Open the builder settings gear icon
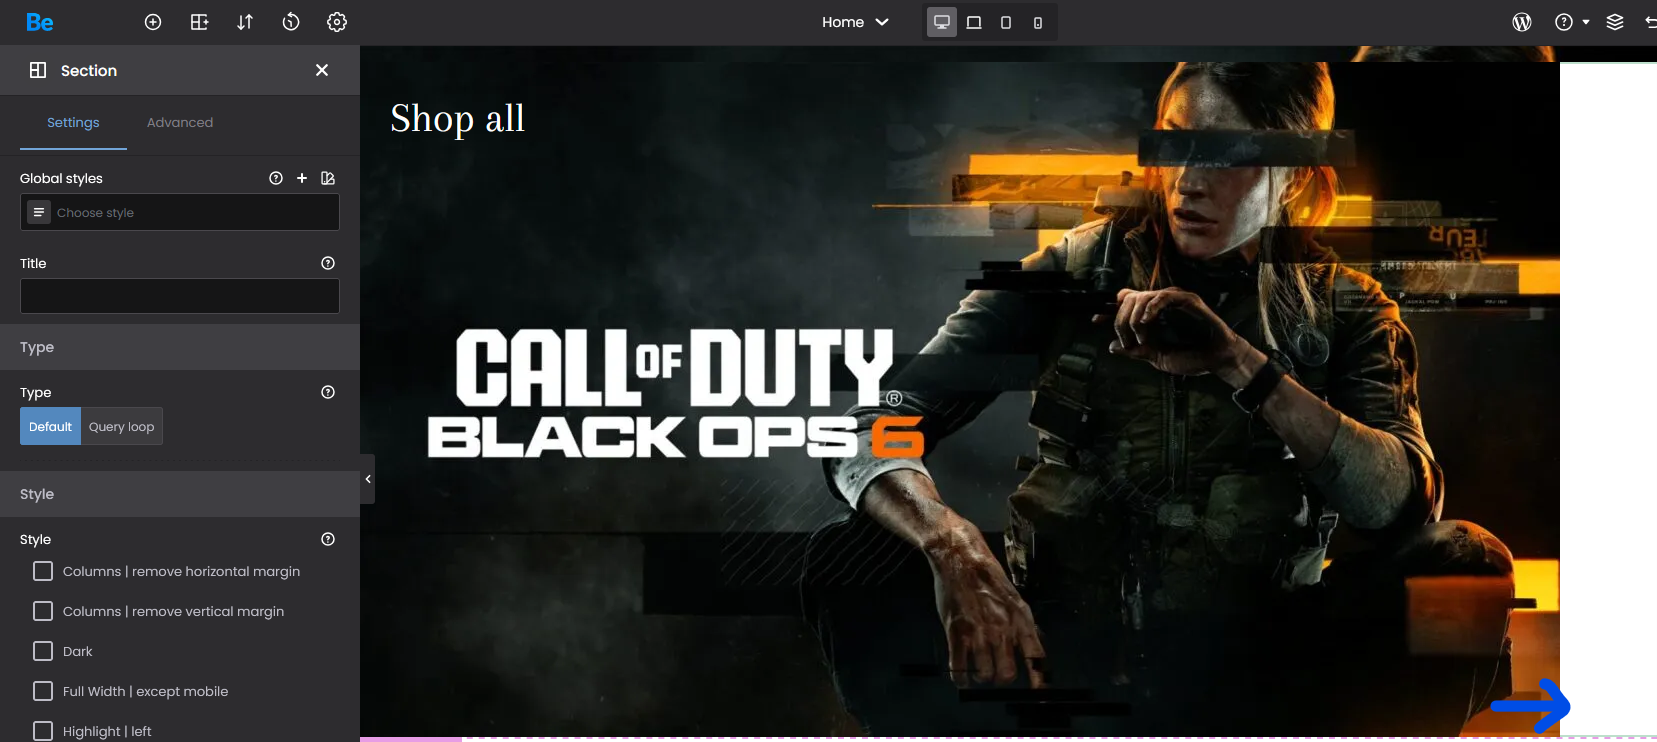The width and height of the screenshot is (1657, 742). coord(337,22)
